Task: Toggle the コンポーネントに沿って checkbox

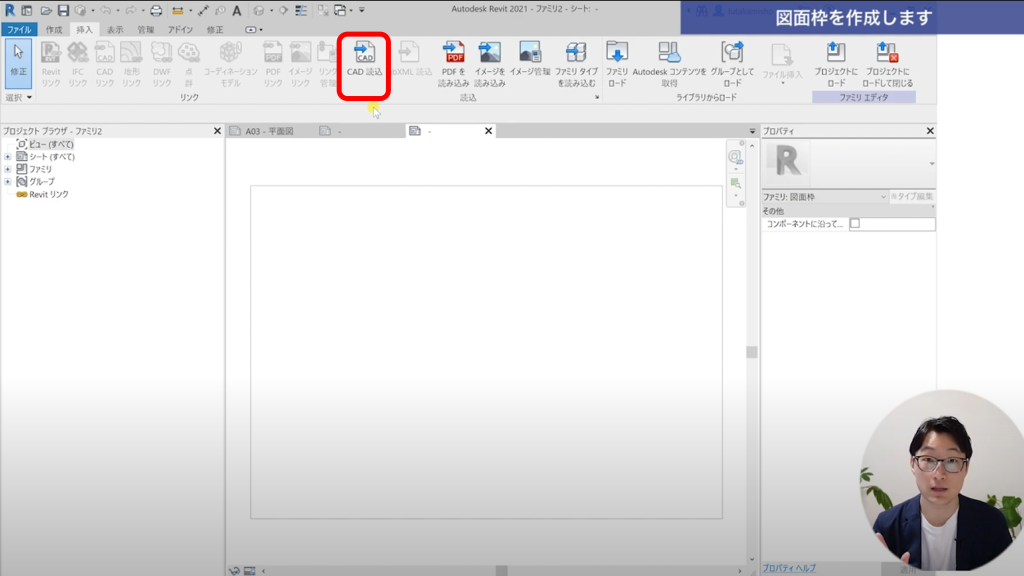Action: 855,225
